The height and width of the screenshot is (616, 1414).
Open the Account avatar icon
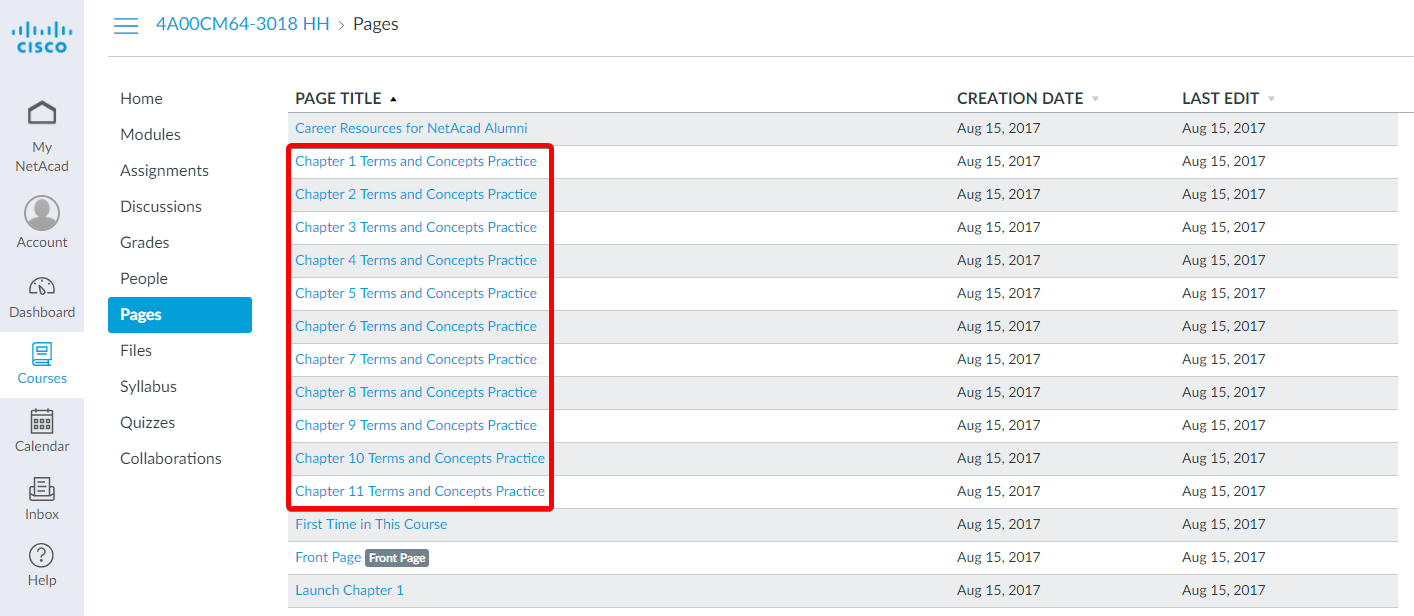click(42, 213)
